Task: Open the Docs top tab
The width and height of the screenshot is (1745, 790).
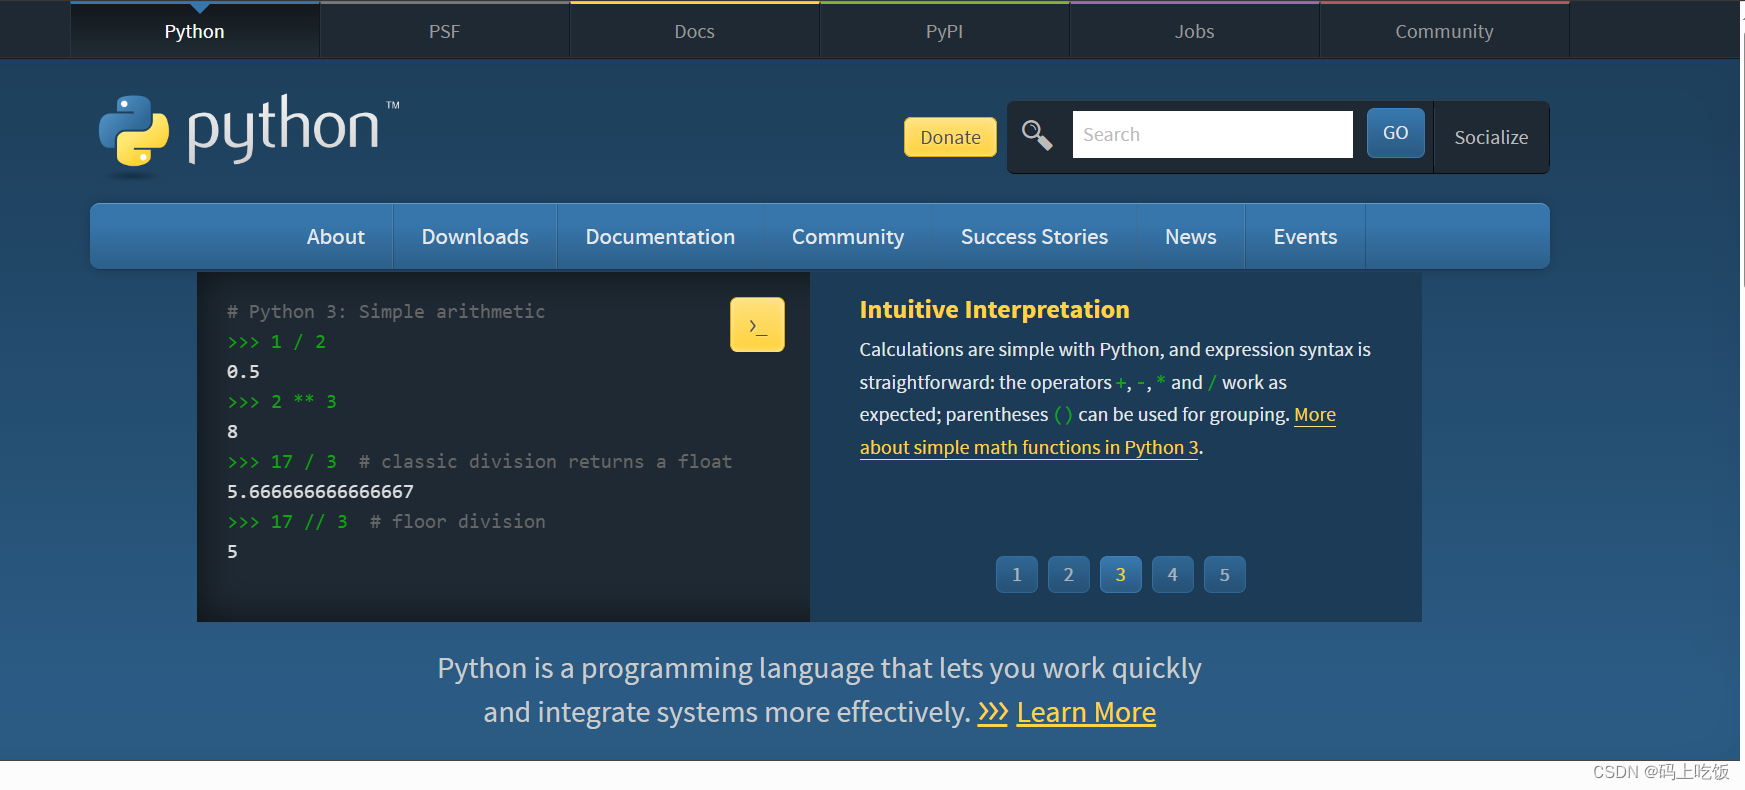Action: coord(695,31)
